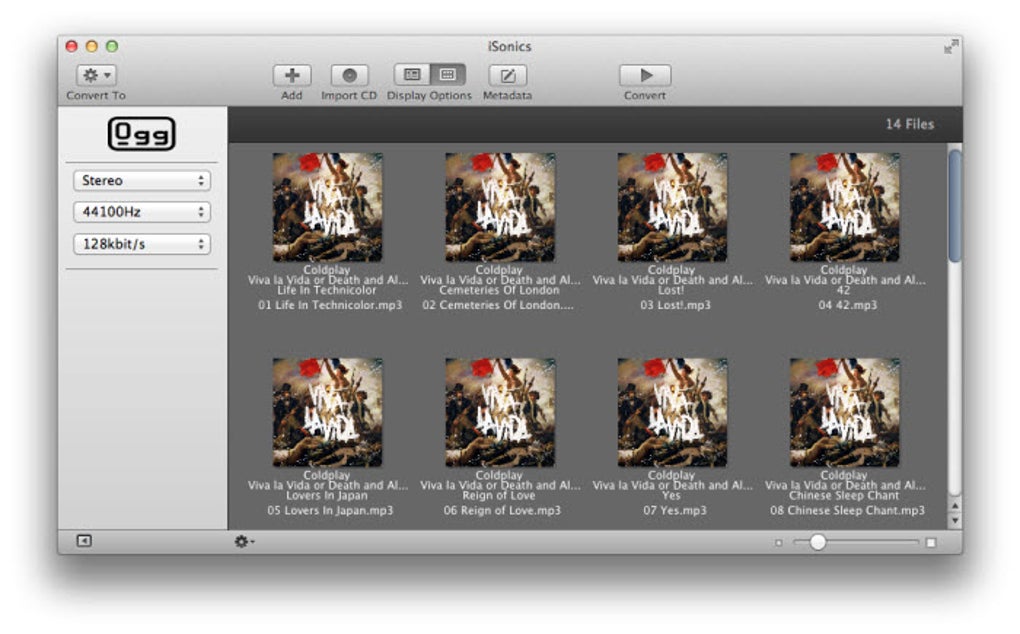Click the 04 42.mp3 filename
Screen dimensions: 1020x634
848,305
